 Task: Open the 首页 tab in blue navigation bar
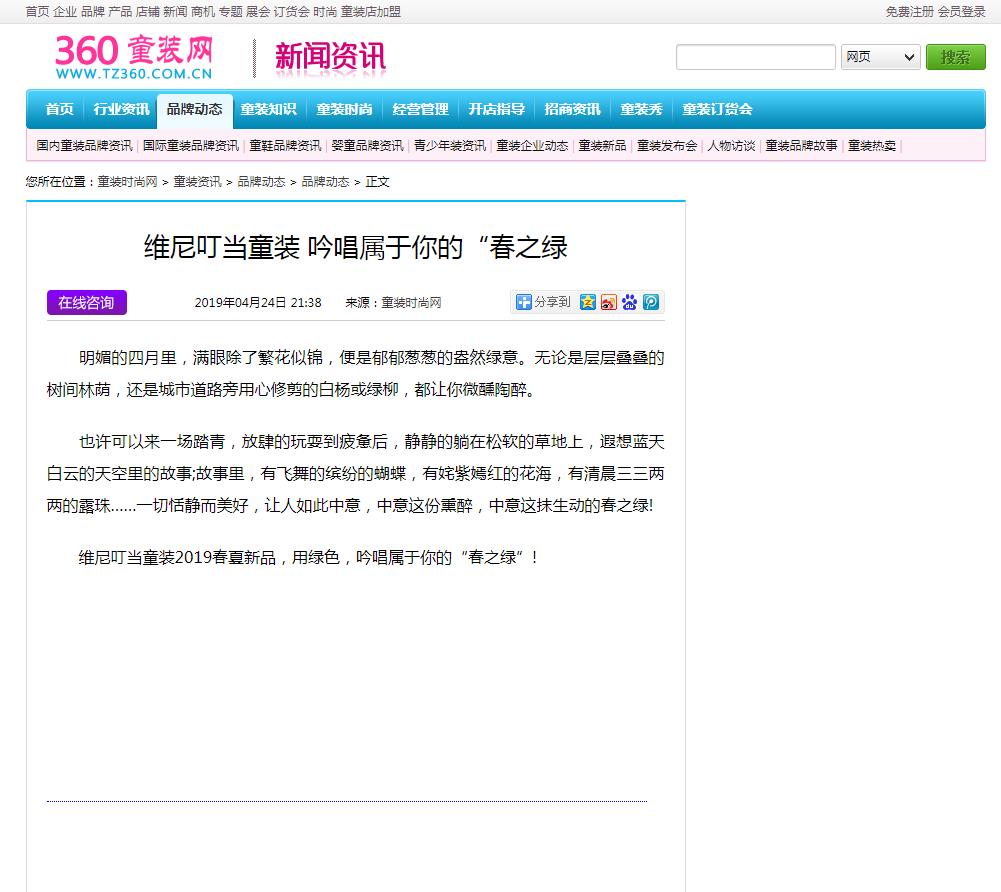59,109
